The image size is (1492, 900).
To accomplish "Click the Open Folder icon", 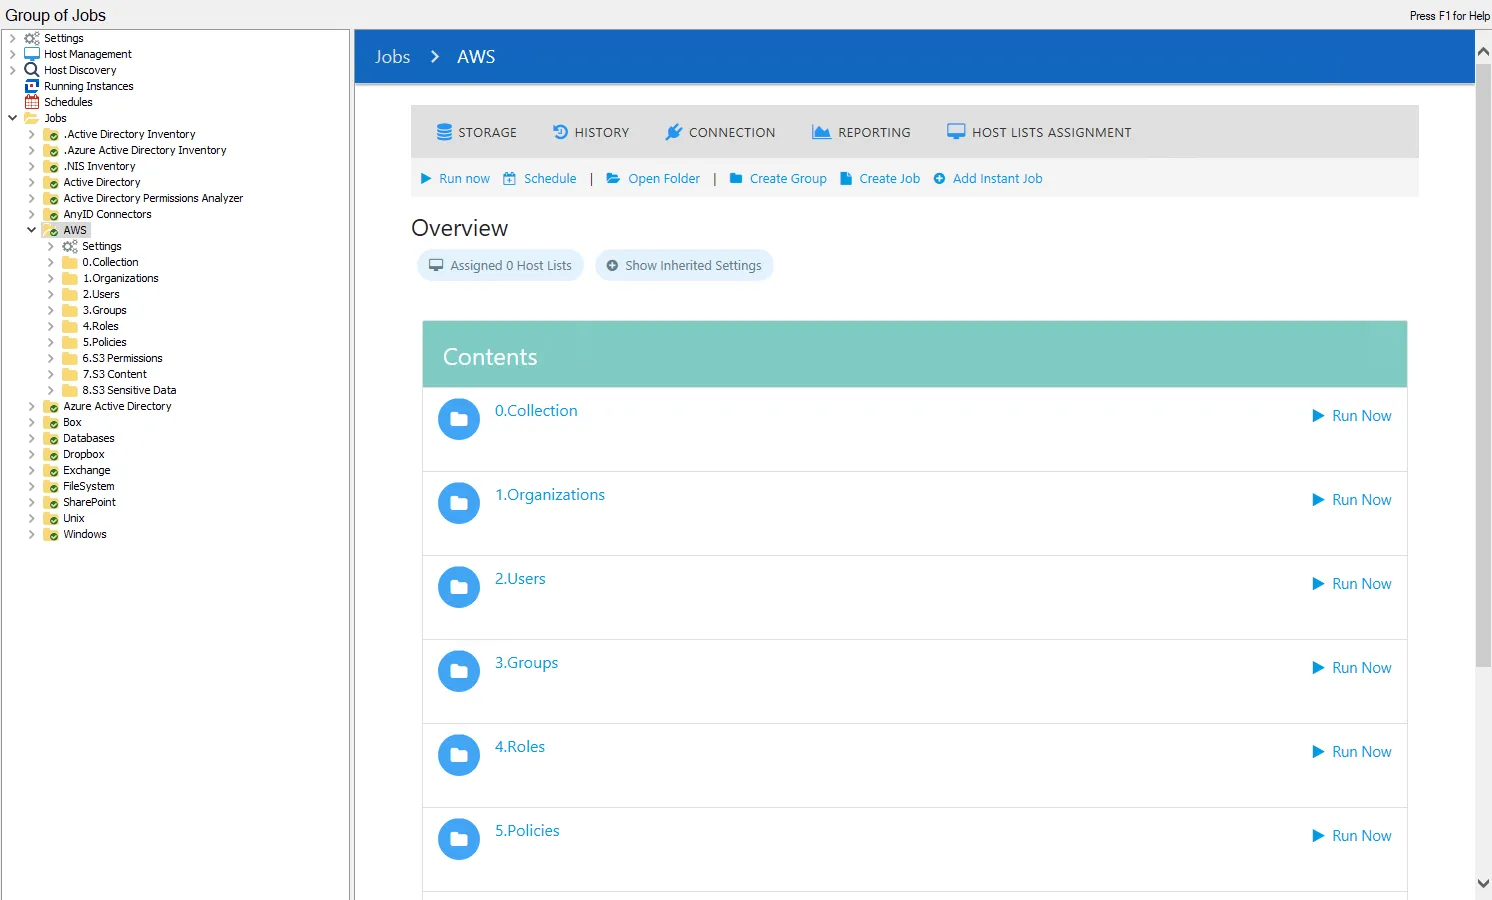I will (x=613, y=179).
